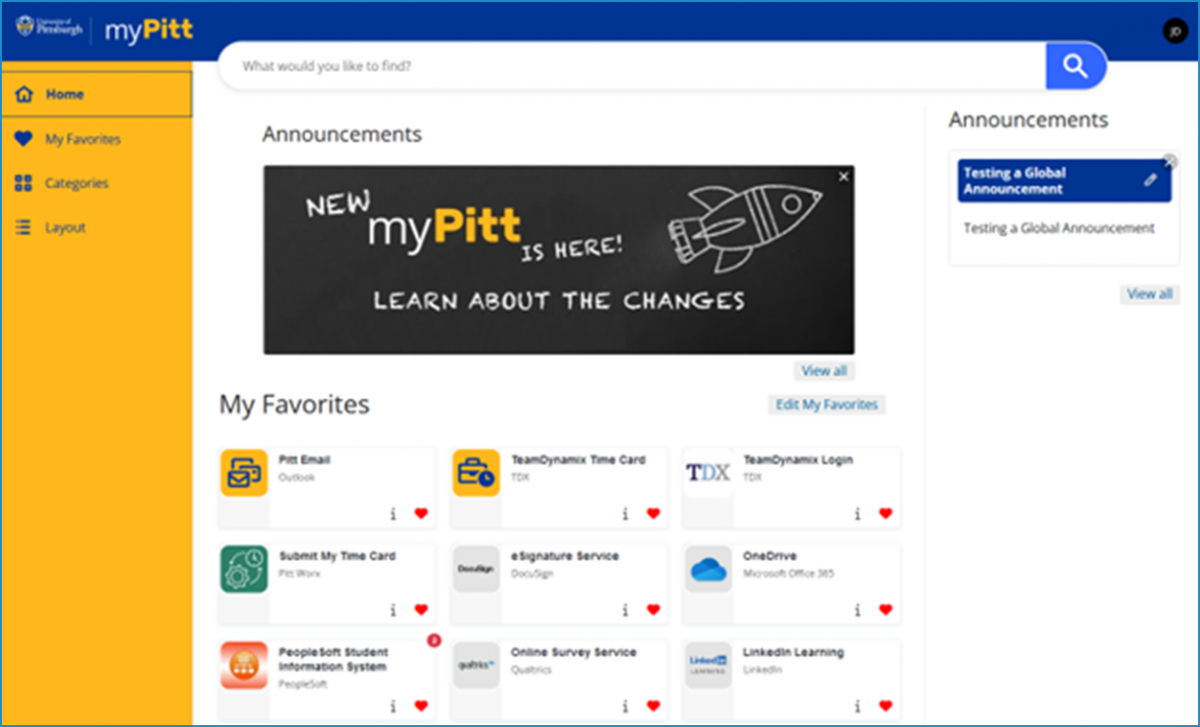Click the 'My Favorites' section heading
1200x727 pixels.
[x=294, y=405]
